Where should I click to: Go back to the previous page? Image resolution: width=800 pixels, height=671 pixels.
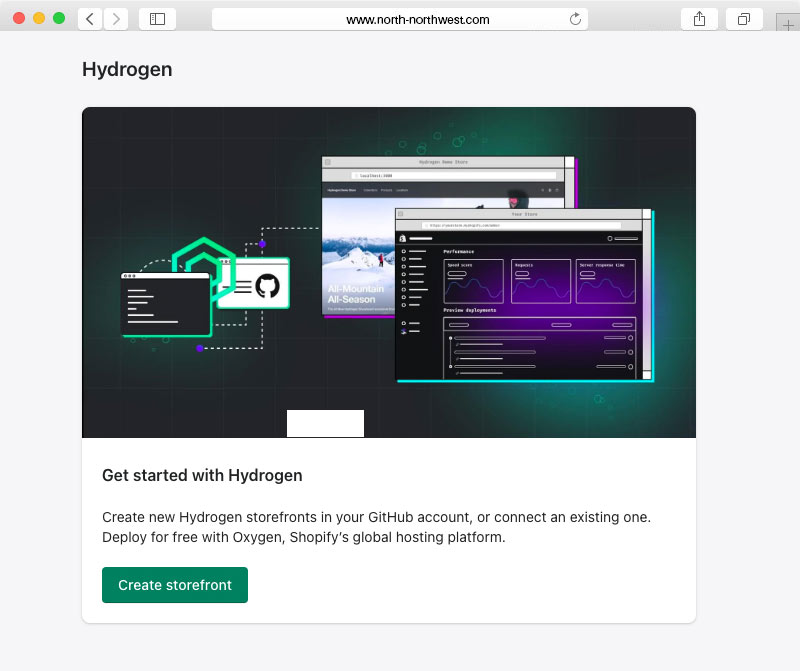click(90, 19)
